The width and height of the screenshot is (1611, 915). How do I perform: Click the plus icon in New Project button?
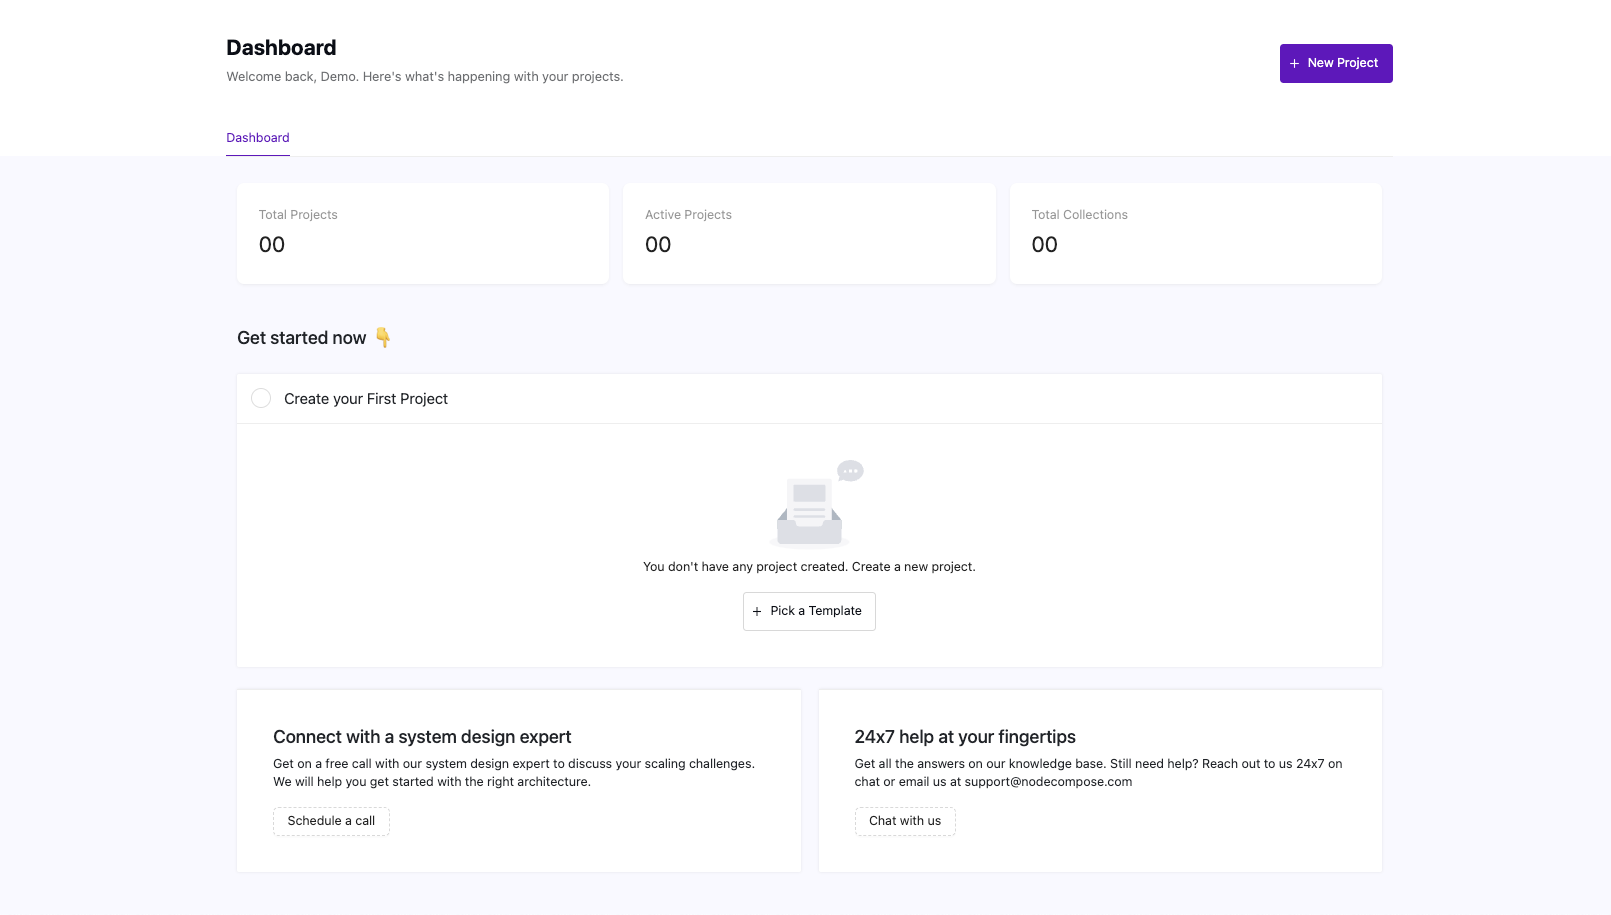[1294, 64]
